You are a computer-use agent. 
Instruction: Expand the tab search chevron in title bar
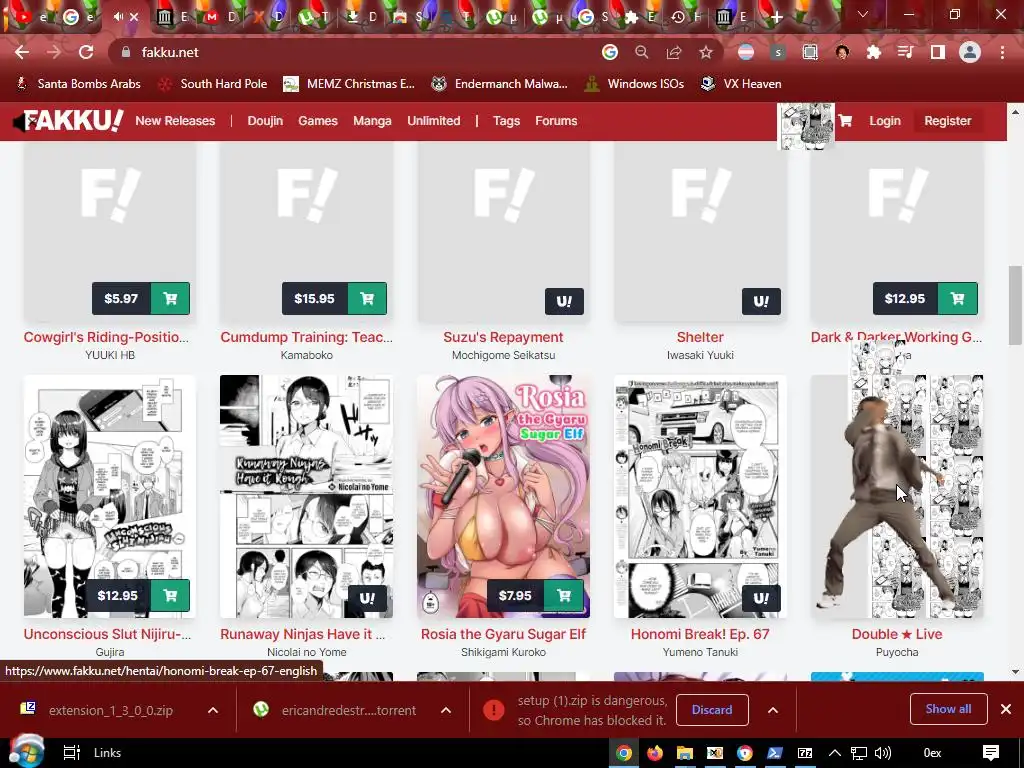[x=863, y=14]
